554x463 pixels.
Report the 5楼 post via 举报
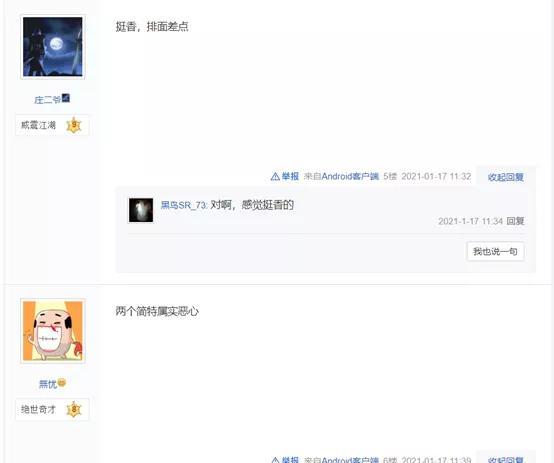[290, 176]
